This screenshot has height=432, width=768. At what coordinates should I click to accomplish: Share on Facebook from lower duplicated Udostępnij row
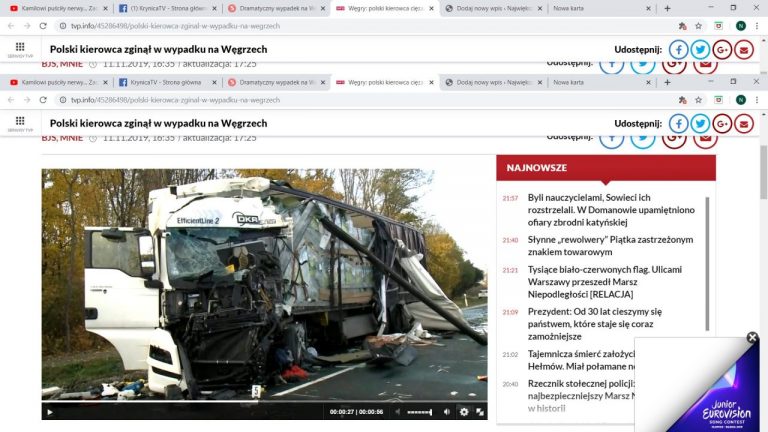click(678, 123)
